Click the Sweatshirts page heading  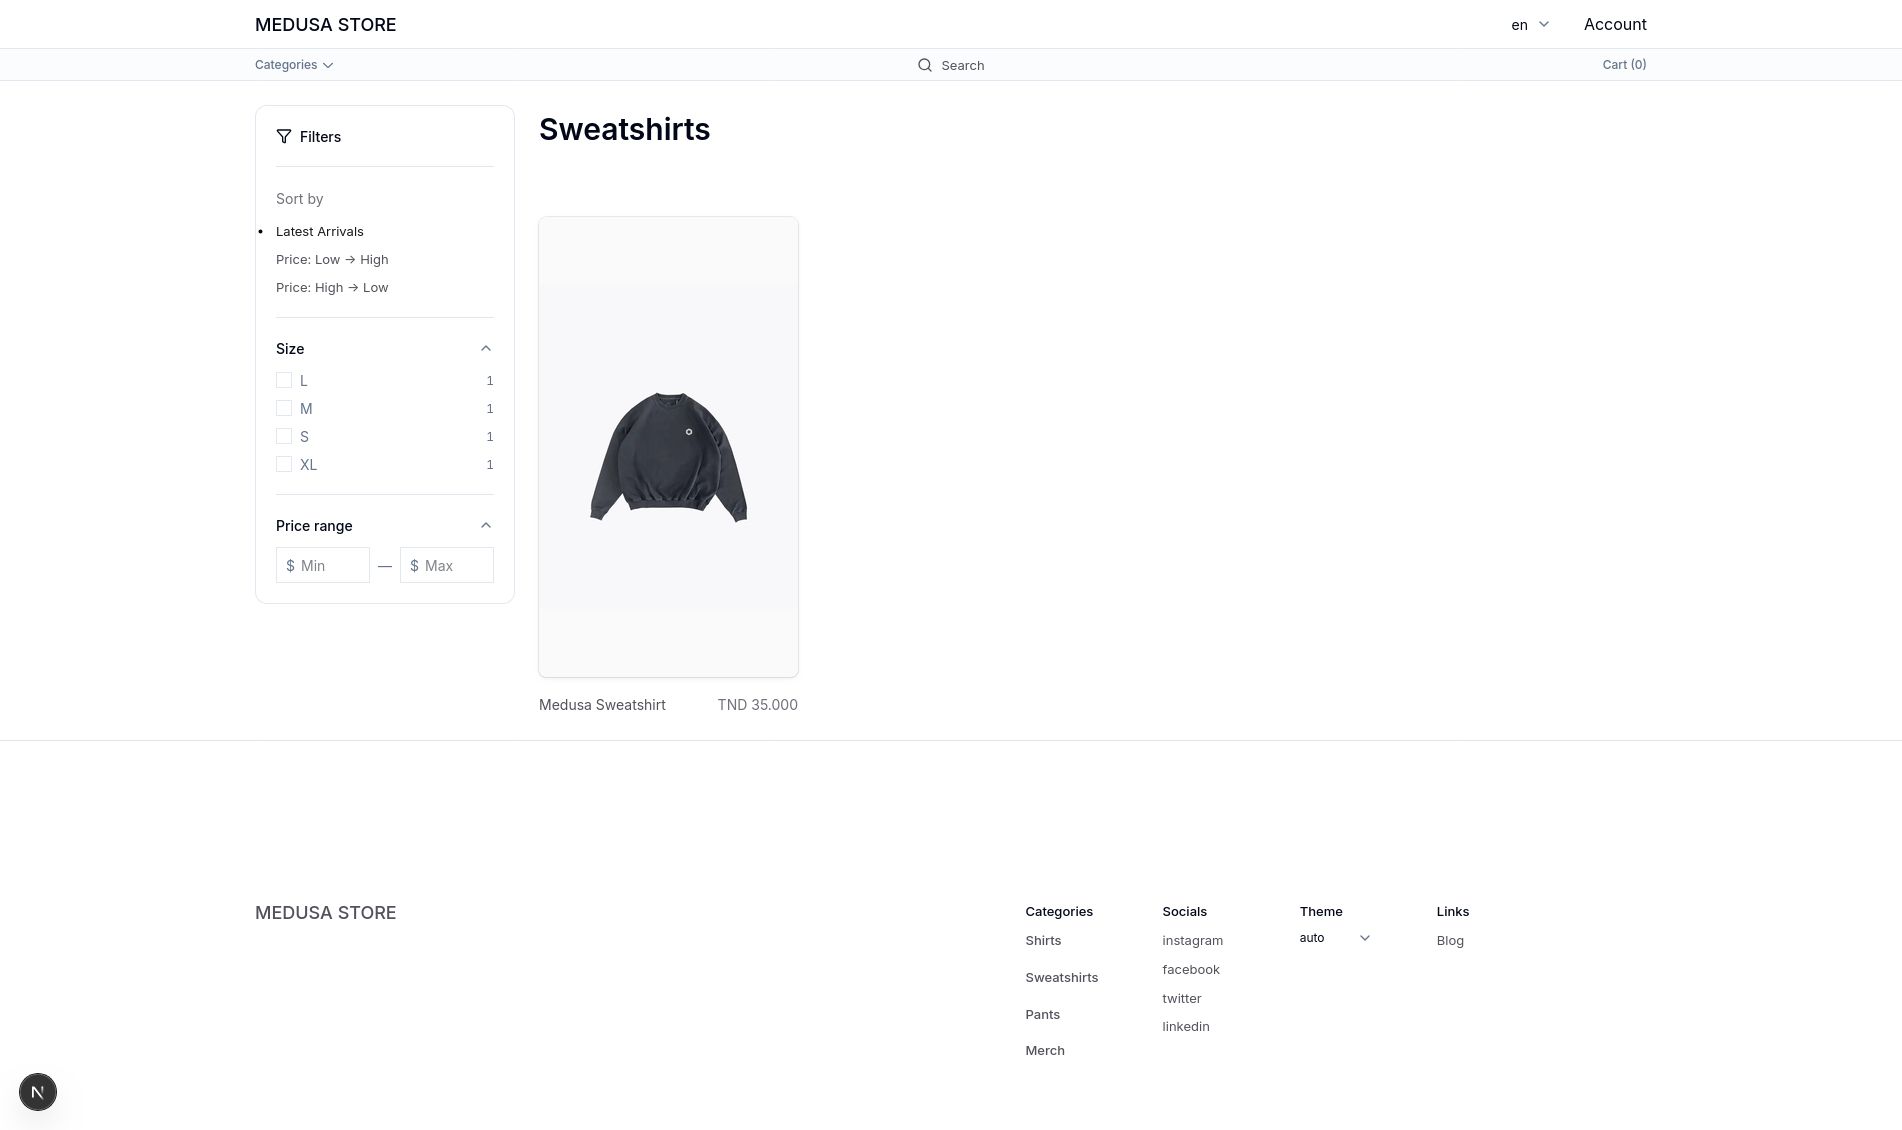625,129
